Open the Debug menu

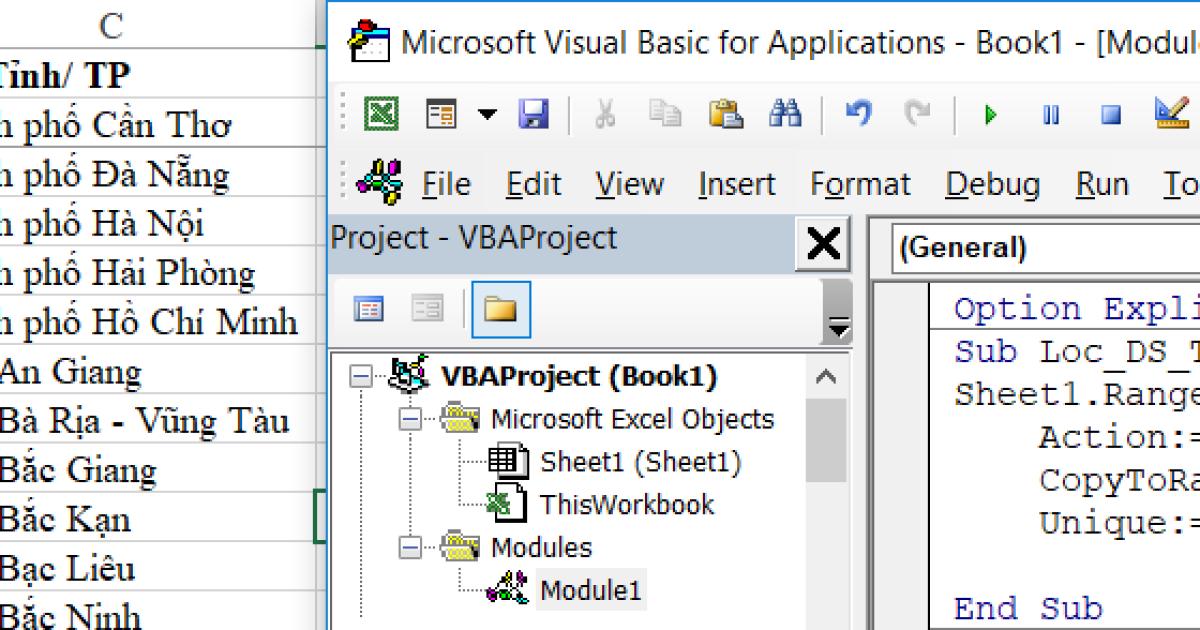[x=993, y=184]
